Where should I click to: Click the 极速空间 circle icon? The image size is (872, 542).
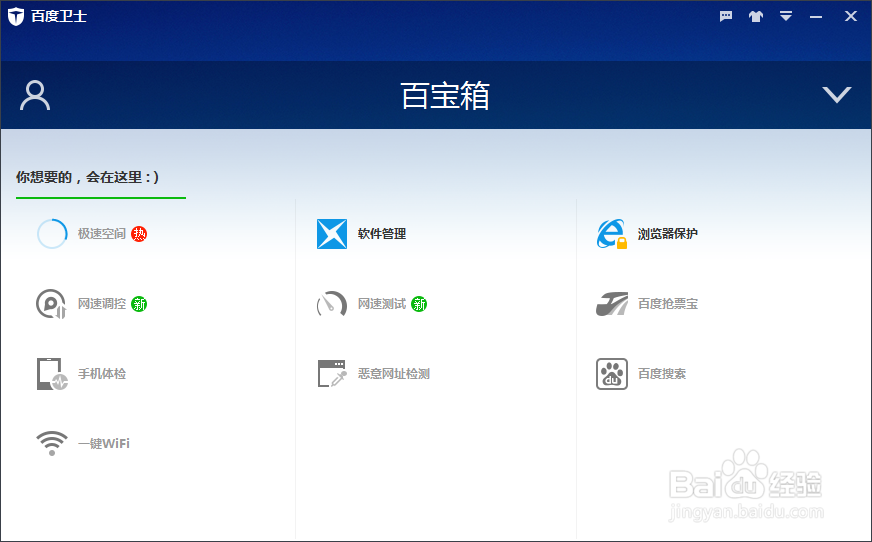tap(52, 233)
